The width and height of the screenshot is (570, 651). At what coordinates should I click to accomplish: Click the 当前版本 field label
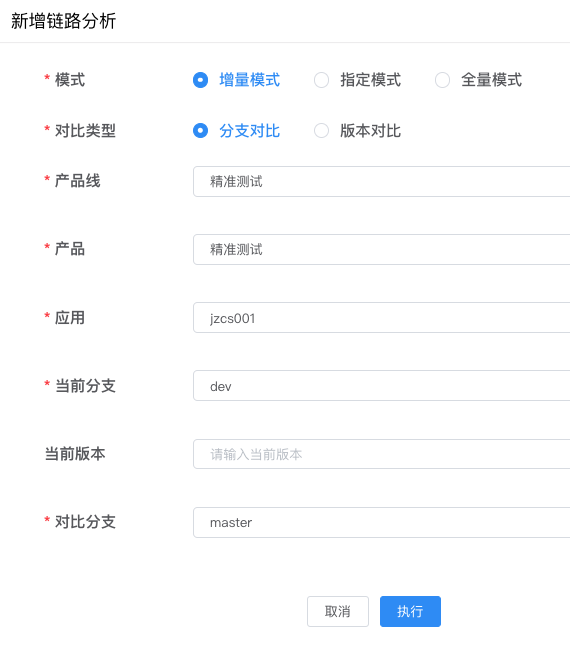(x=75, y=454)
